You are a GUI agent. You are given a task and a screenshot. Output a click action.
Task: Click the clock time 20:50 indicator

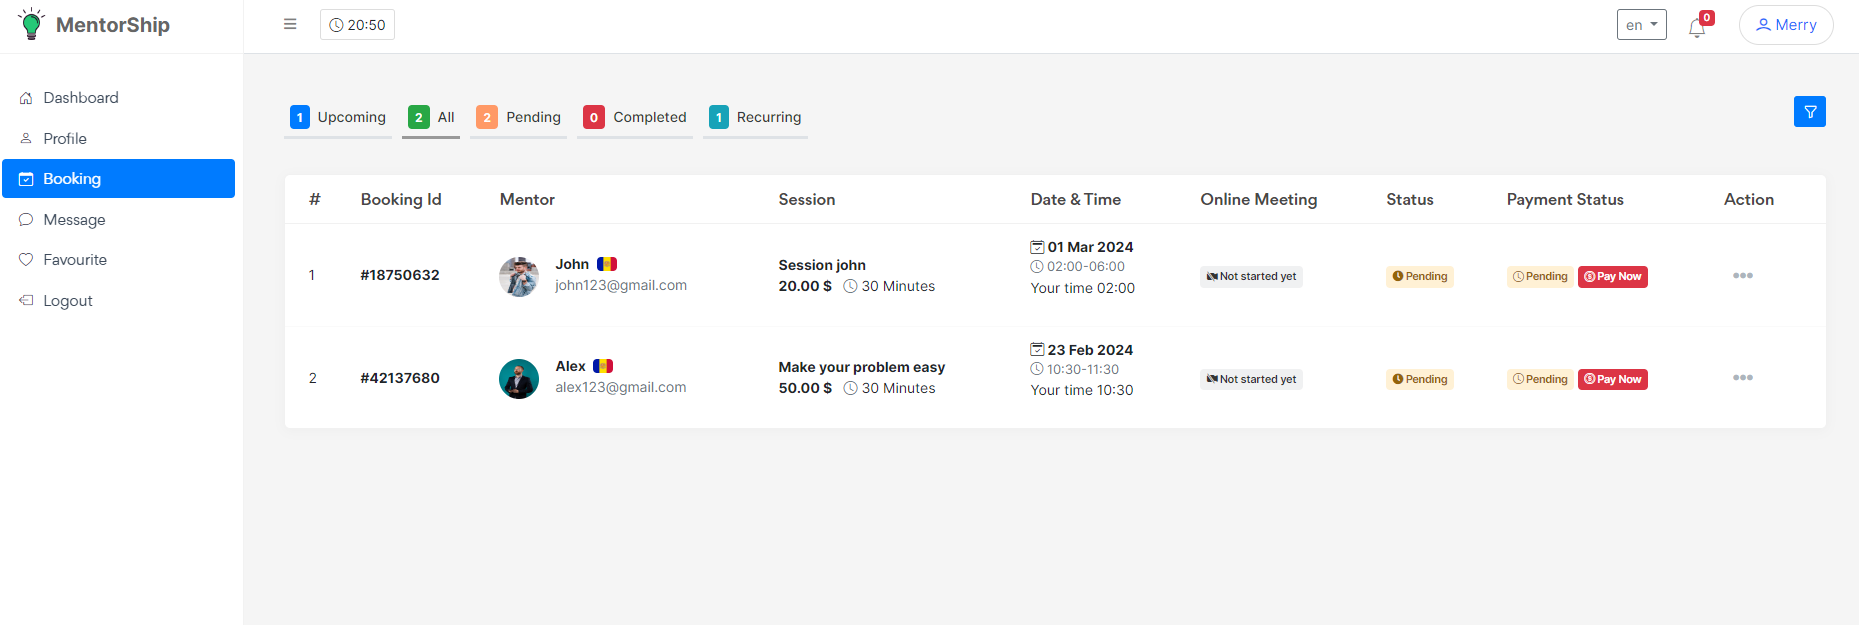tap(357, 25)
